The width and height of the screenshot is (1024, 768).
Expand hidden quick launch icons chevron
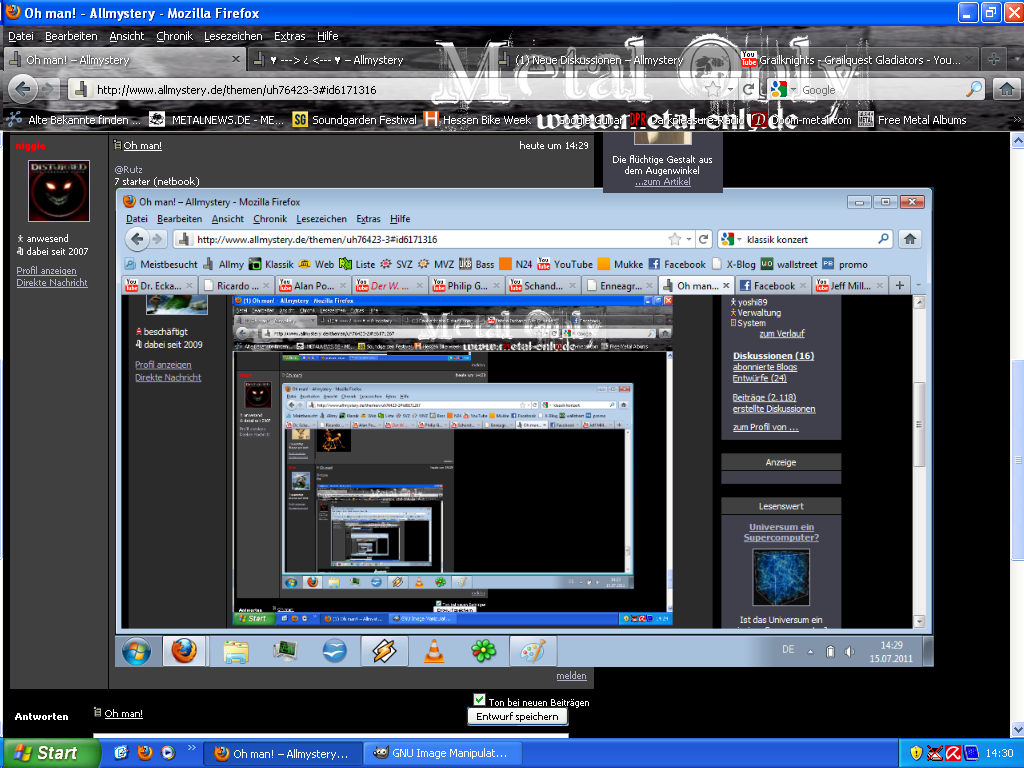coord(191,748)
